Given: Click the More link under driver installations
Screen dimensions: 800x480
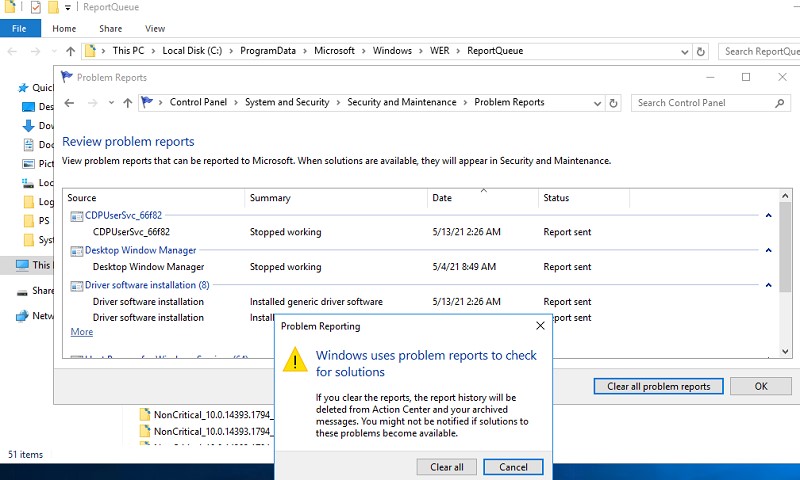Looking at the screenshot, I should click(82, 332).
